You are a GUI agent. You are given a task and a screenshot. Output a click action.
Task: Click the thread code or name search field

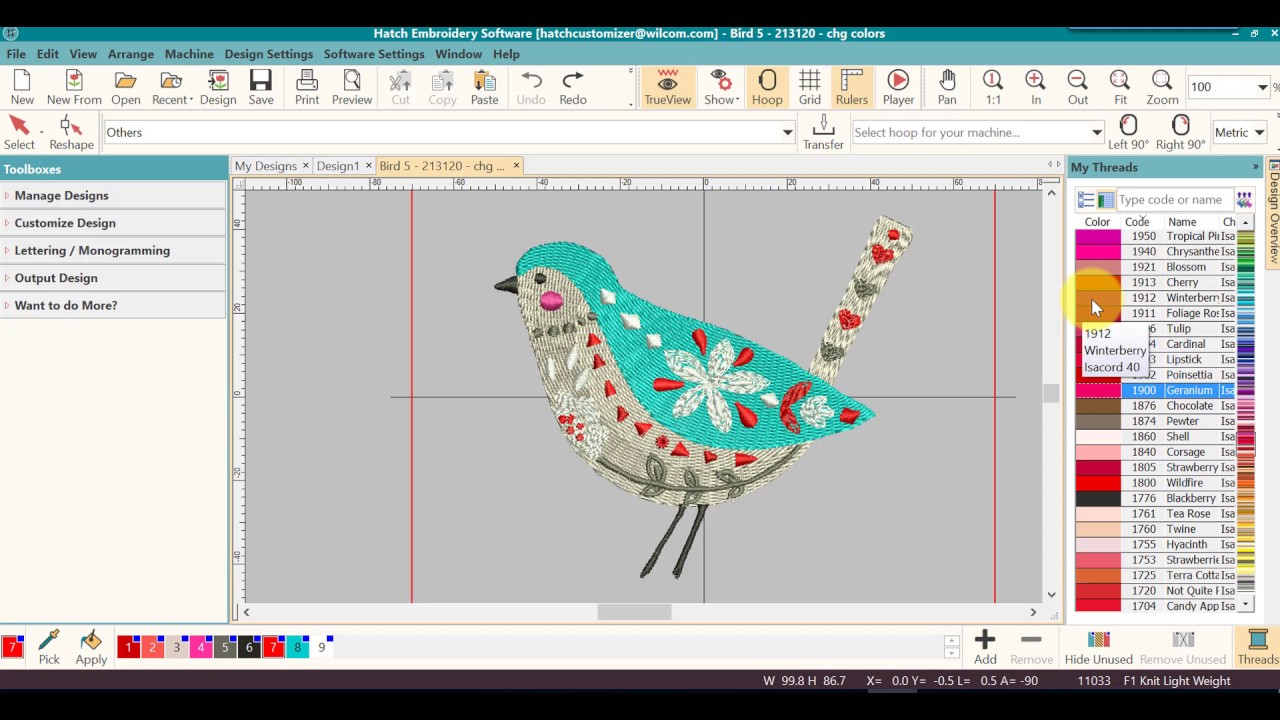(x=1172, y=200)
